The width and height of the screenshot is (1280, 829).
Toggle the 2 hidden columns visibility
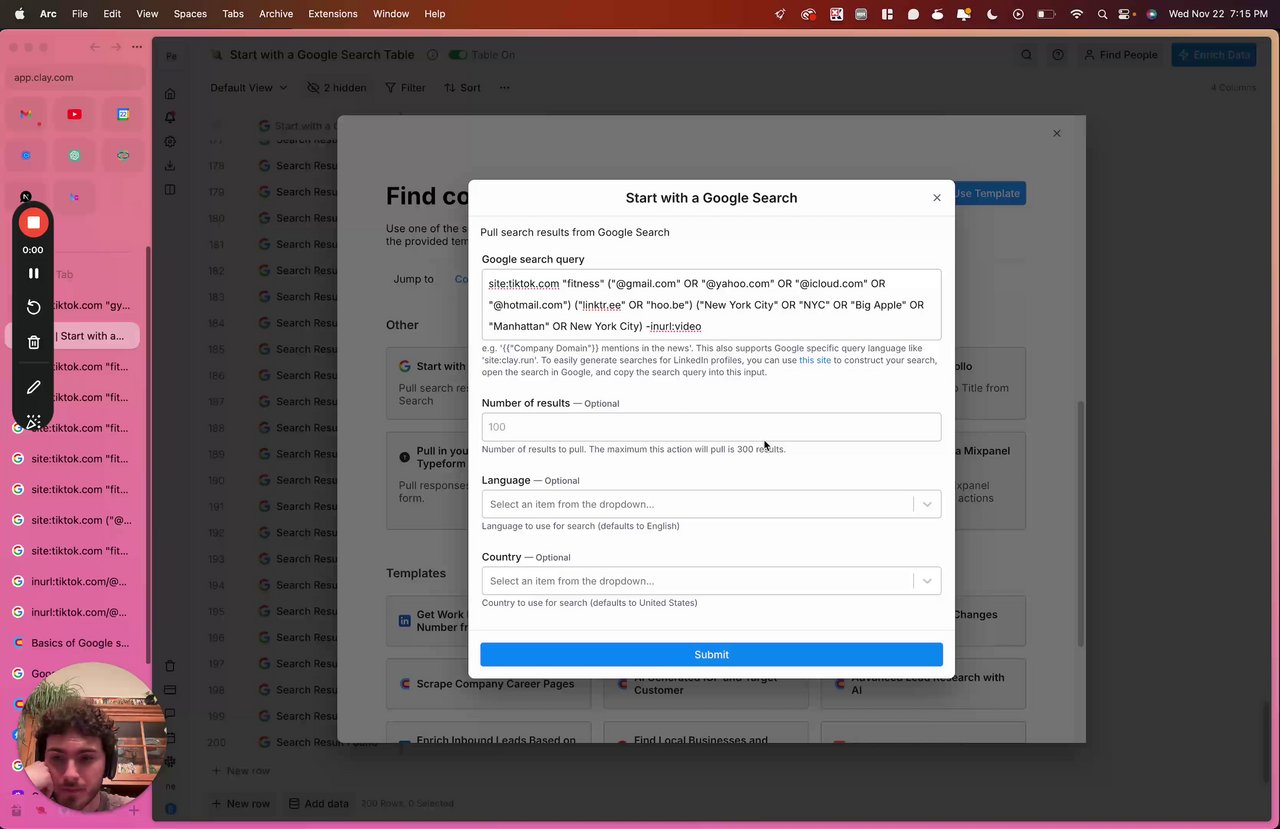[336, 88]
